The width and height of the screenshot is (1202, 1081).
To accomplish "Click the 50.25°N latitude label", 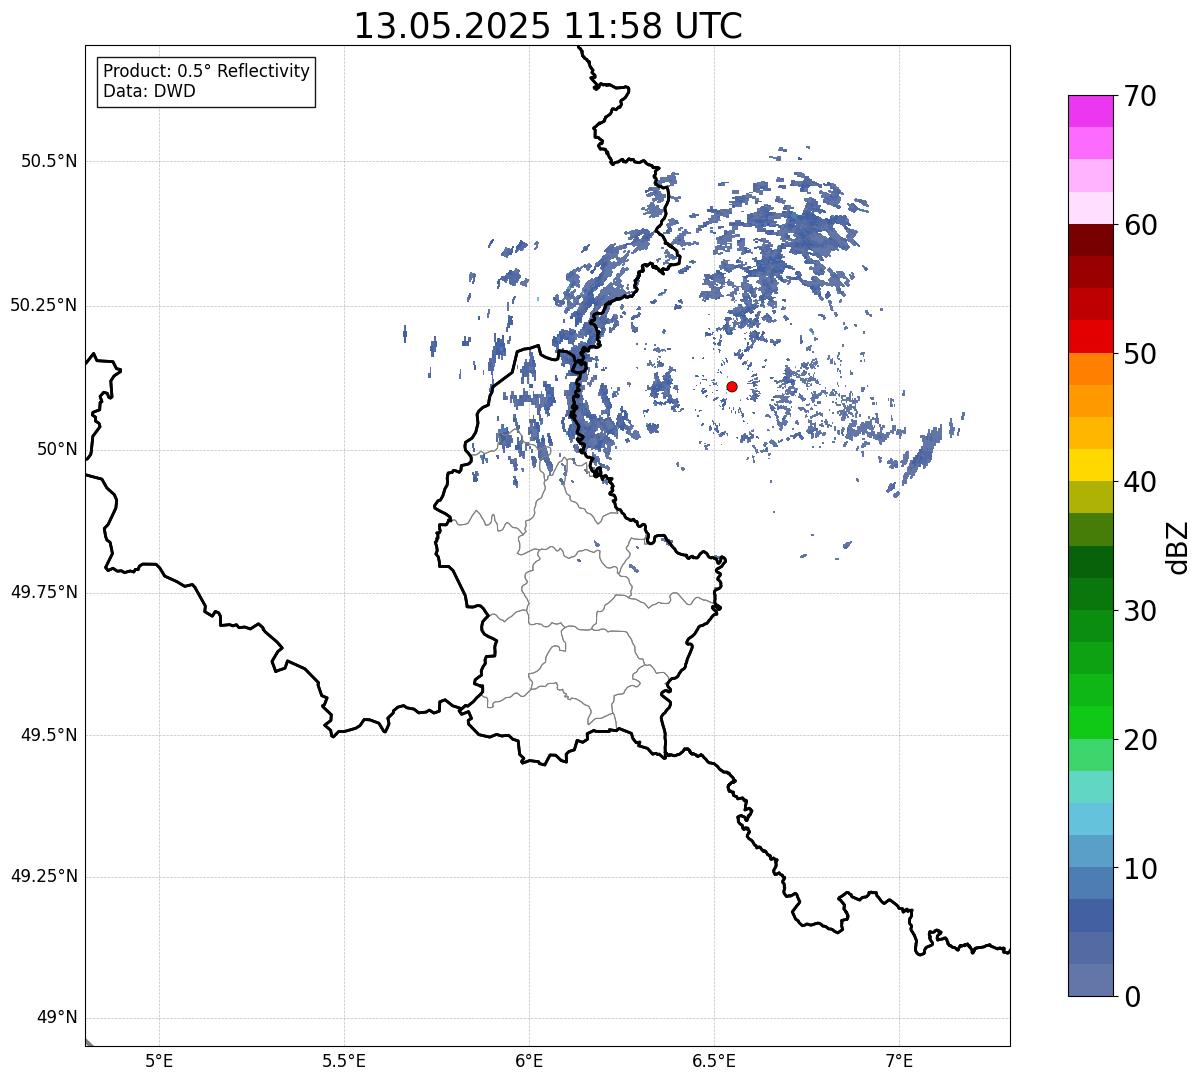I will (44, 305).
